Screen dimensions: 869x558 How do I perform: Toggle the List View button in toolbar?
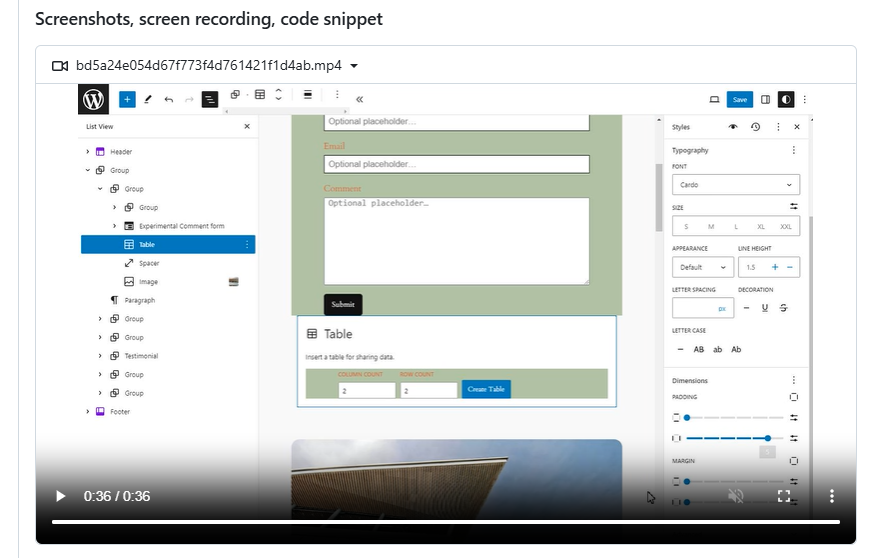tap(210, 99)
